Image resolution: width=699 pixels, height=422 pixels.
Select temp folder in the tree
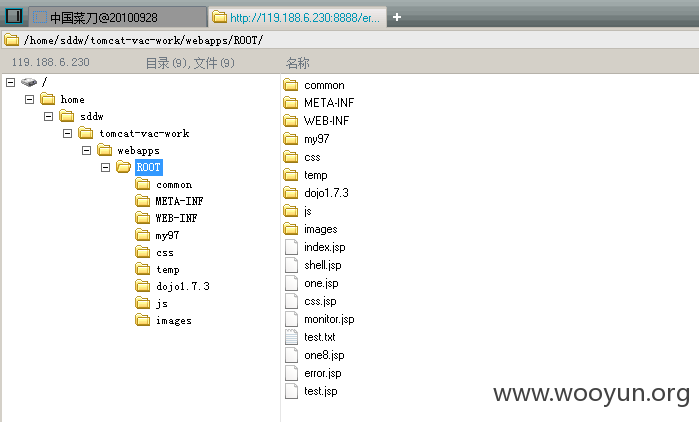point(168,270)
